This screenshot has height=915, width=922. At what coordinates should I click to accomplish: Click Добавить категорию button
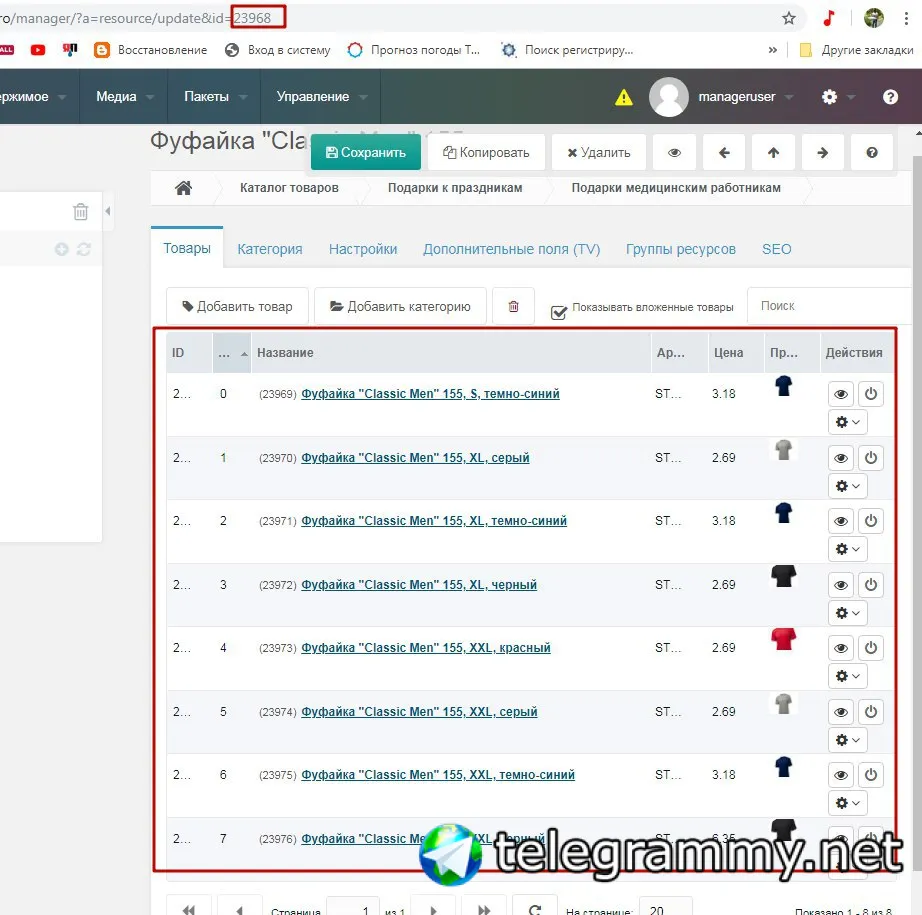[400, 306]
